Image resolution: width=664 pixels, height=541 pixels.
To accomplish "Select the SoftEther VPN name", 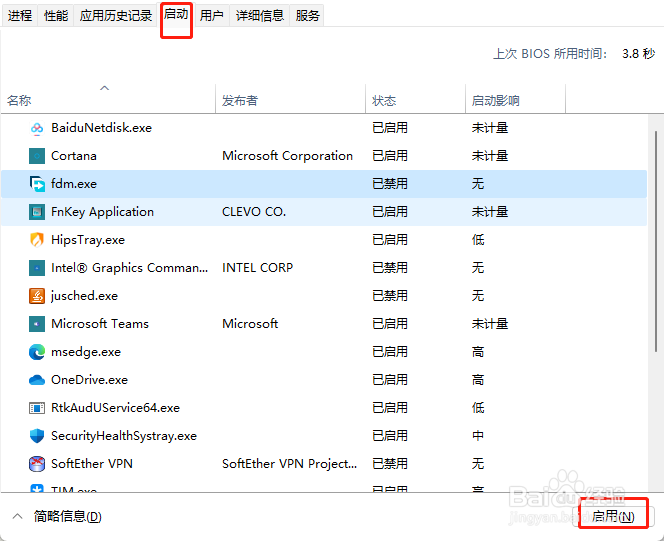I will (x=92, y=464).
